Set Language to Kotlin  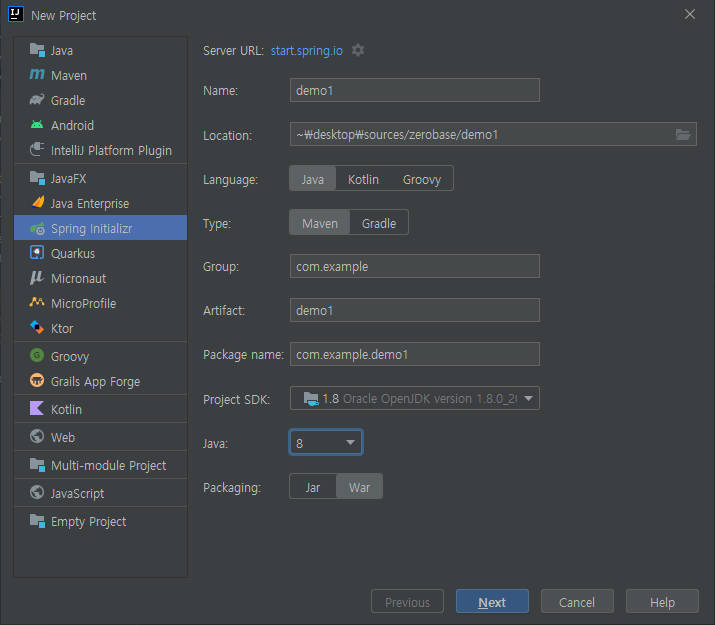[x=363, y=179]
